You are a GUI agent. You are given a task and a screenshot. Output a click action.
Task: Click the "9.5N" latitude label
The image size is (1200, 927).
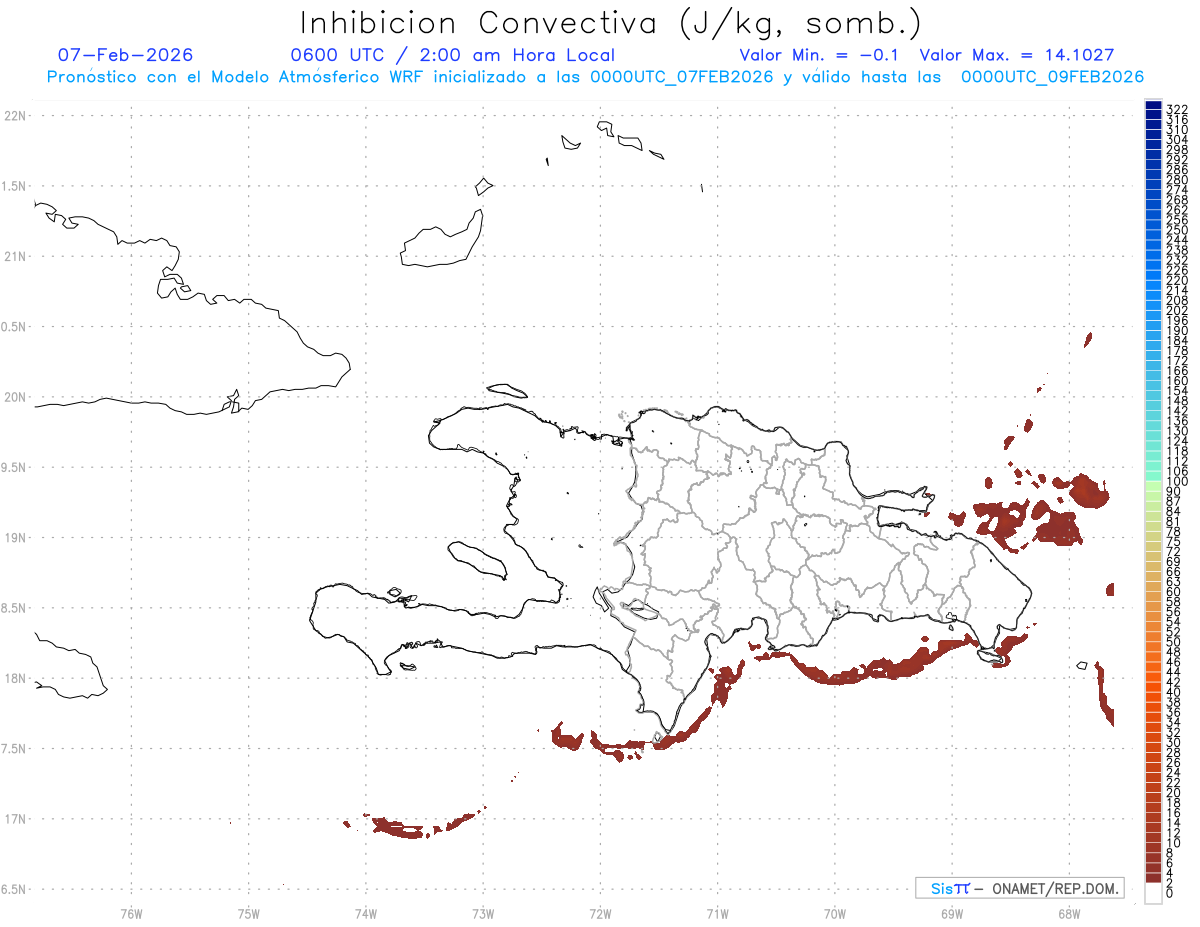click(x=15, y=468)
